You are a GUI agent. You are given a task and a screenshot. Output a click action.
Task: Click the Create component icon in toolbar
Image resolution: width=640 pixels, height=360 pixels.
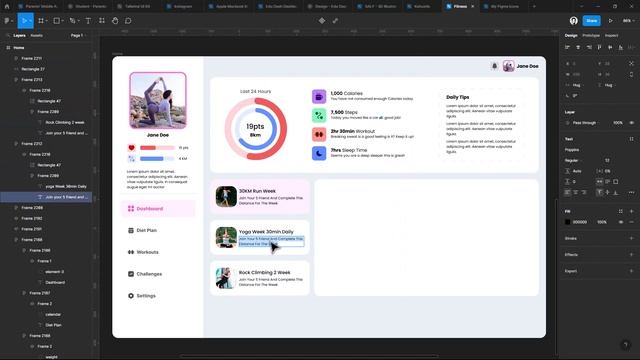[322, 21]
